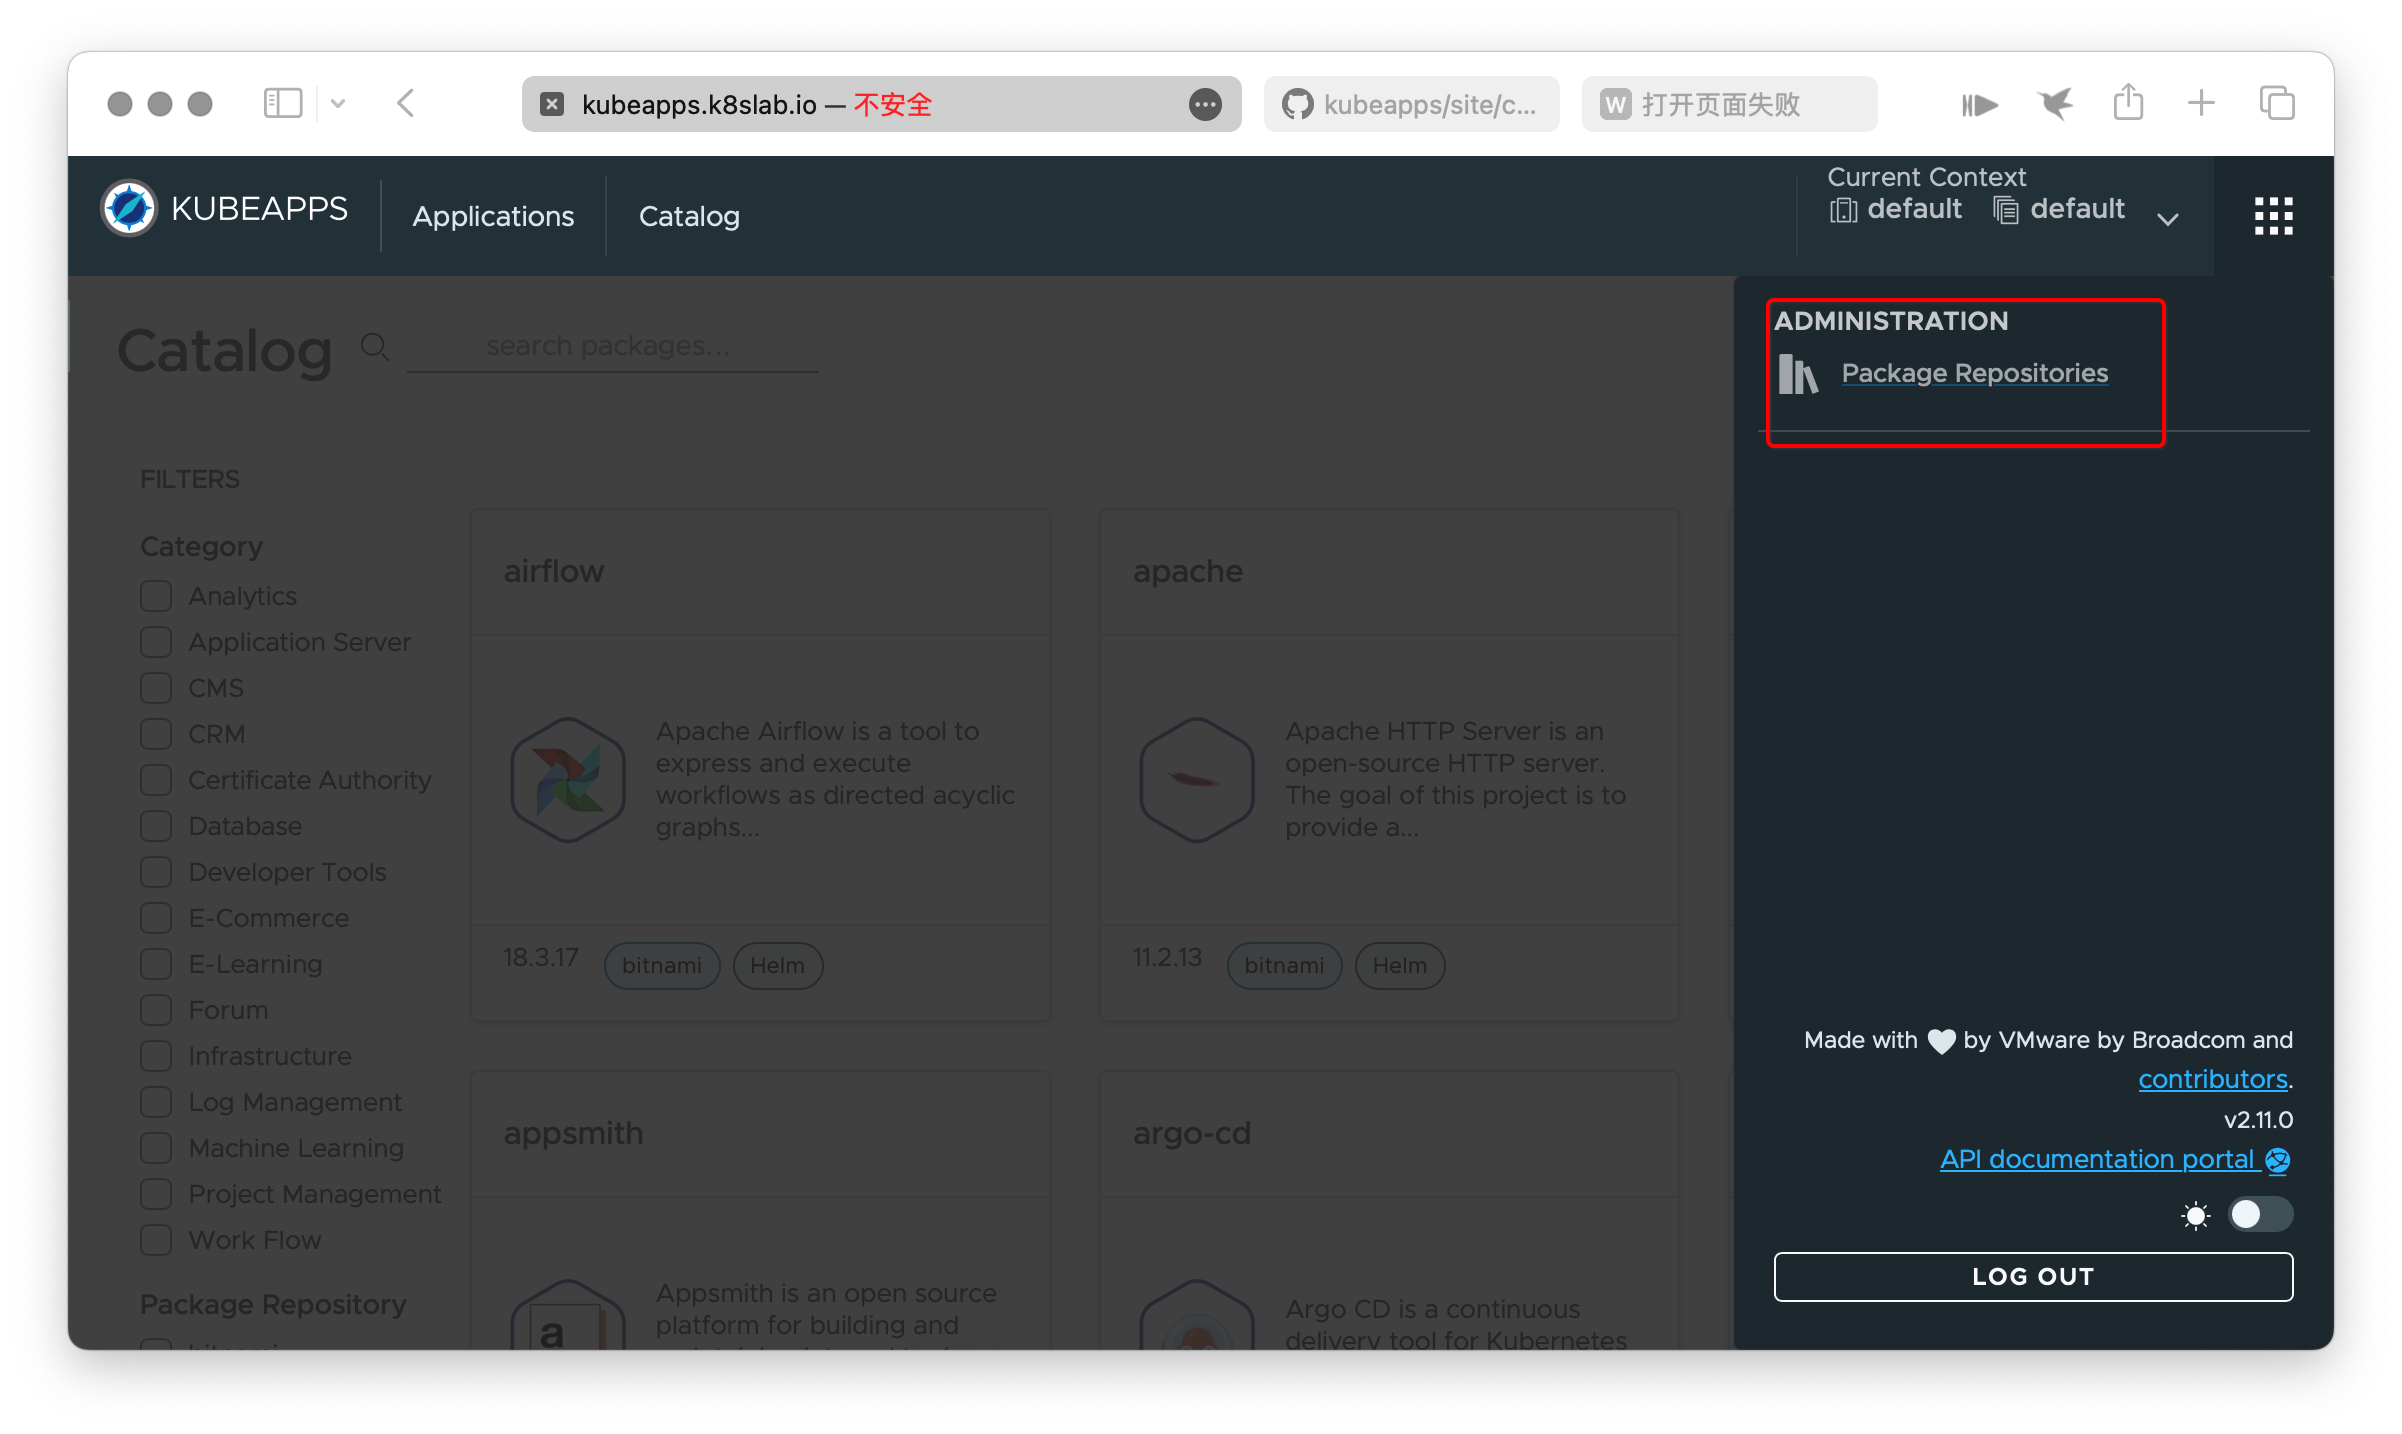The height and width of the screenshot is (1434, 2402).
Task: Switch to the 打开页面失败 tab
Action: (x=1729, y=104)
